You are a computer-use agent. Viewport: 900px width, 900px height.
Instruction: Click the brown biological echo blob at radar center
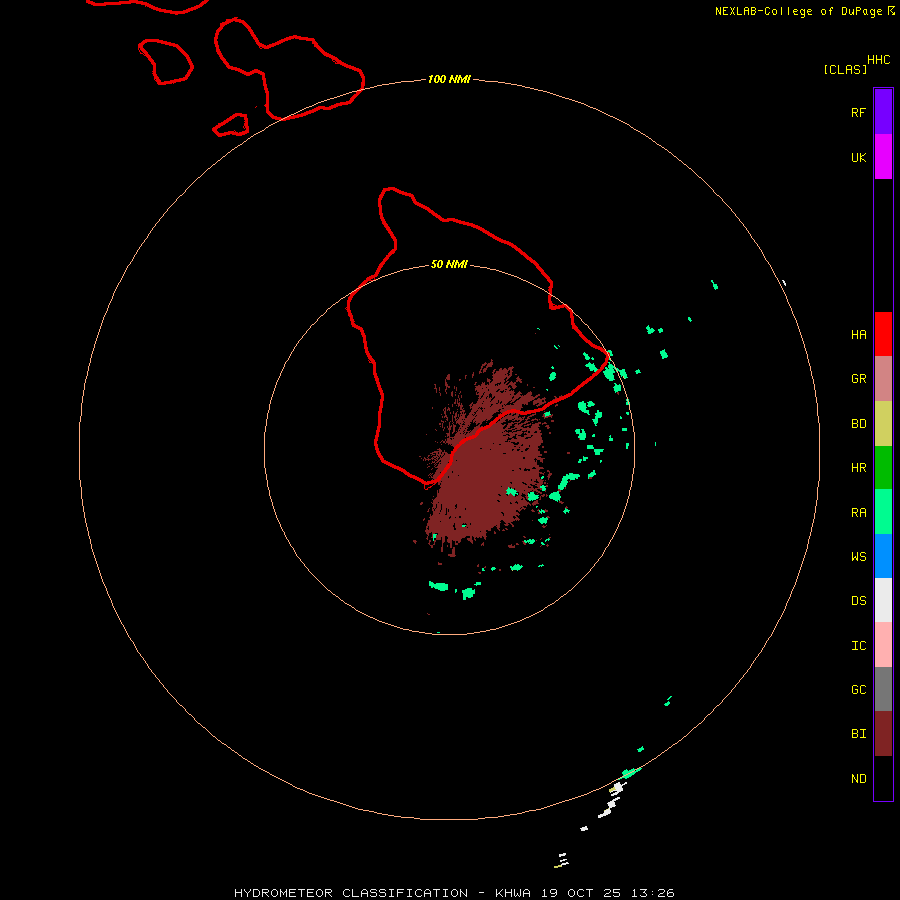tap(488, 459)
